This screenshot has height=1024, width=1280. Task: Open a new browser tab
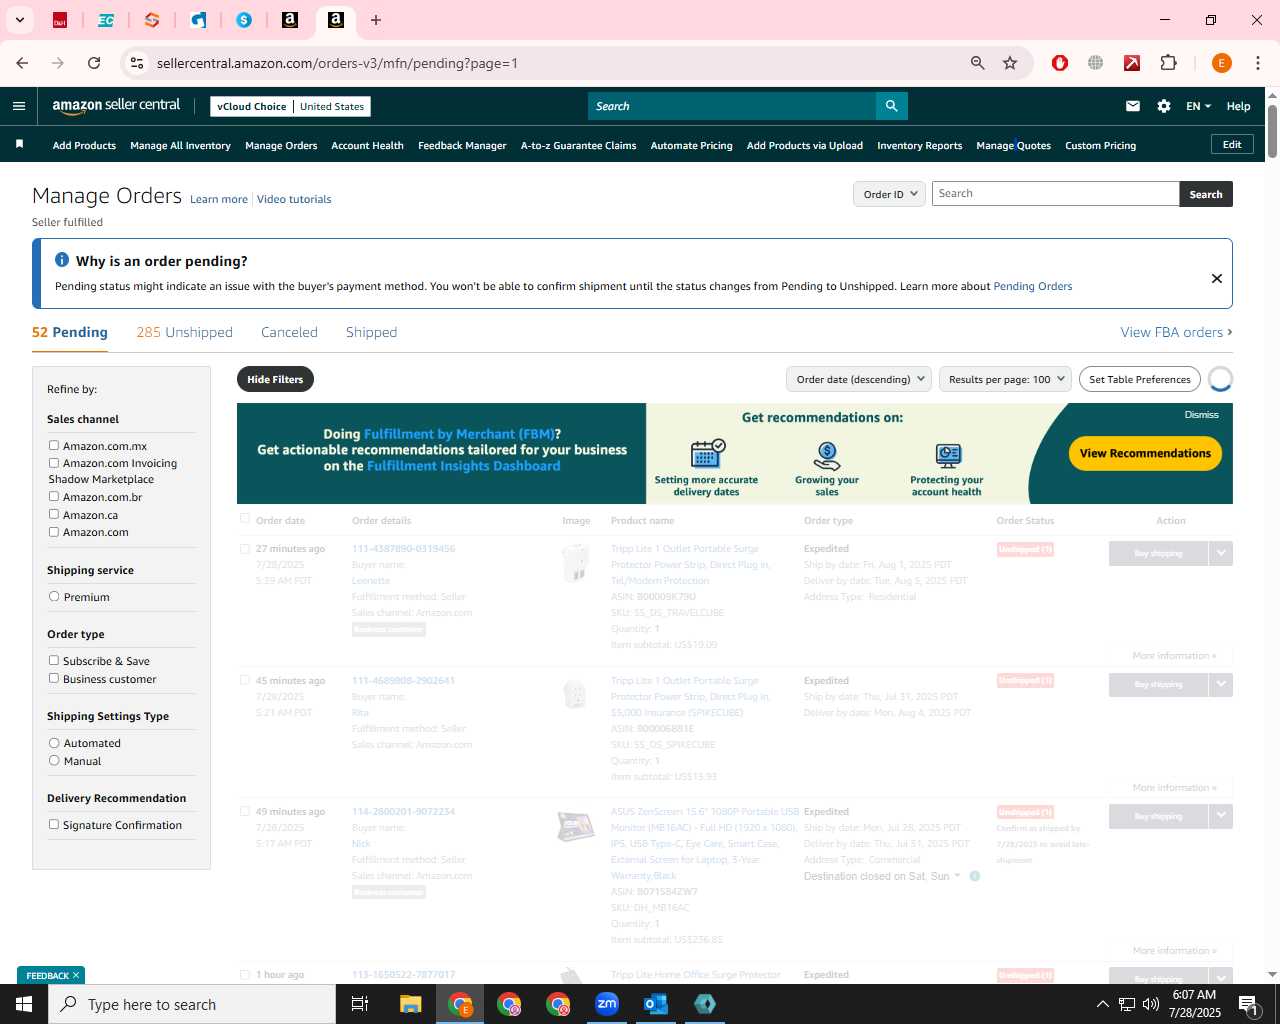[376, 20]
